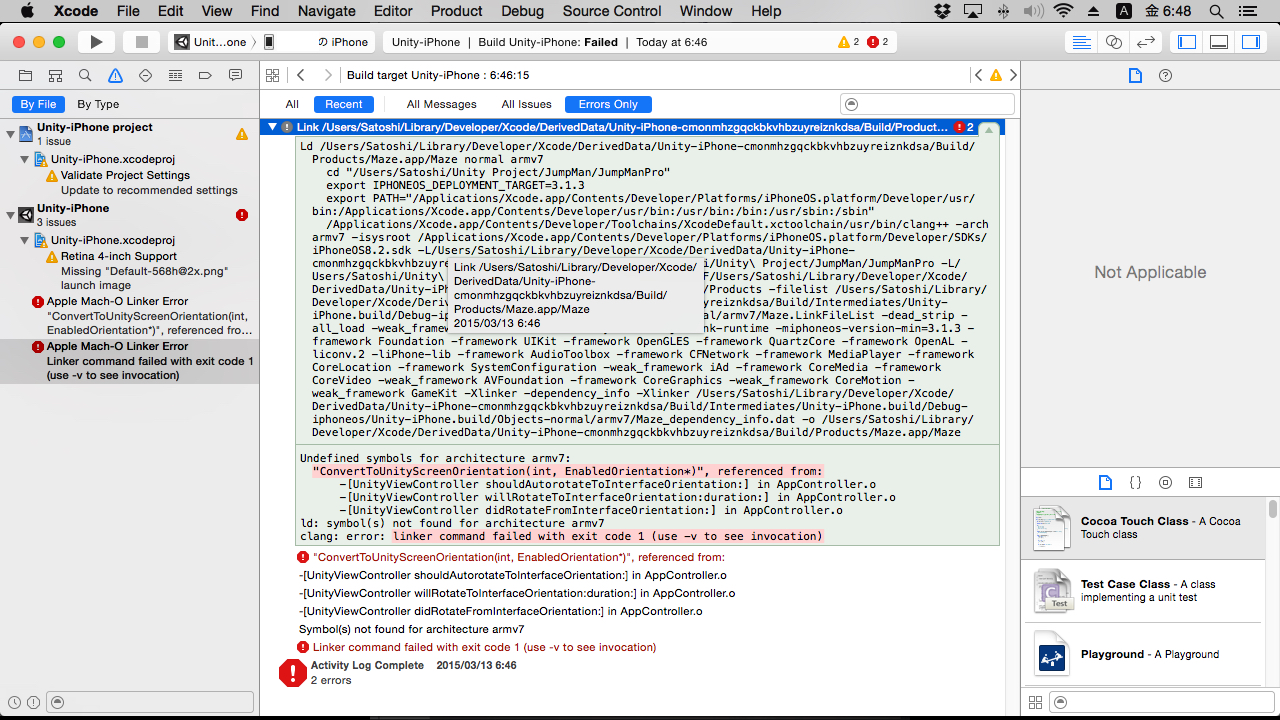
Task: Select the issue navigator warning icon
Action: 115,76
